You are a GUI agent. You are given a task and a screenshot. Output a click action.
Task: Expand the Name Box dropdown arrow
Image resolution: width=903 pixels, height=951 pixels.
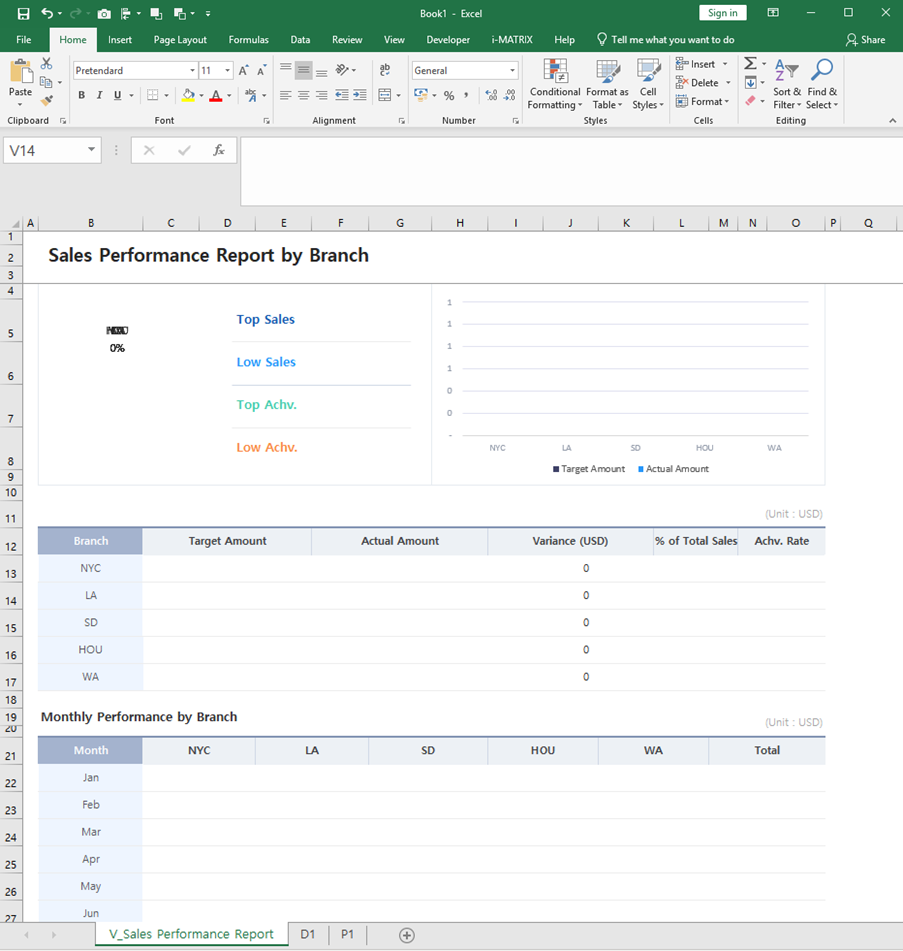pos(92,150)
